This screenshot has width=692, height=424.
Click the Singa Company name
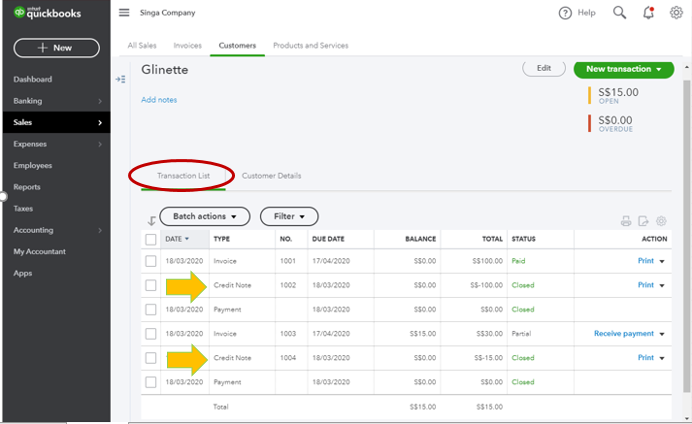point(168,13)
